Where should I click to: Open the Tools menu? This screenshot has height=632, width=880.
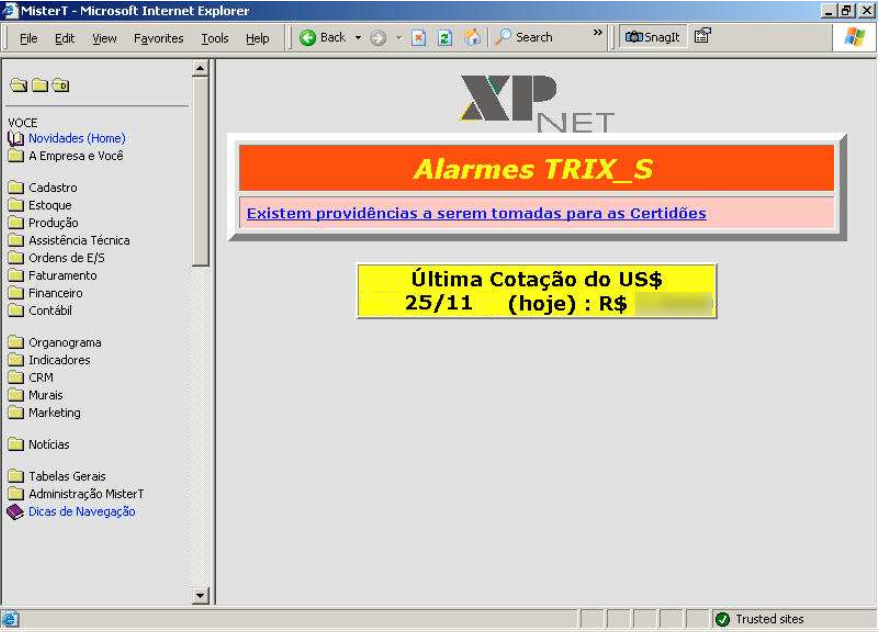point(213,37)
